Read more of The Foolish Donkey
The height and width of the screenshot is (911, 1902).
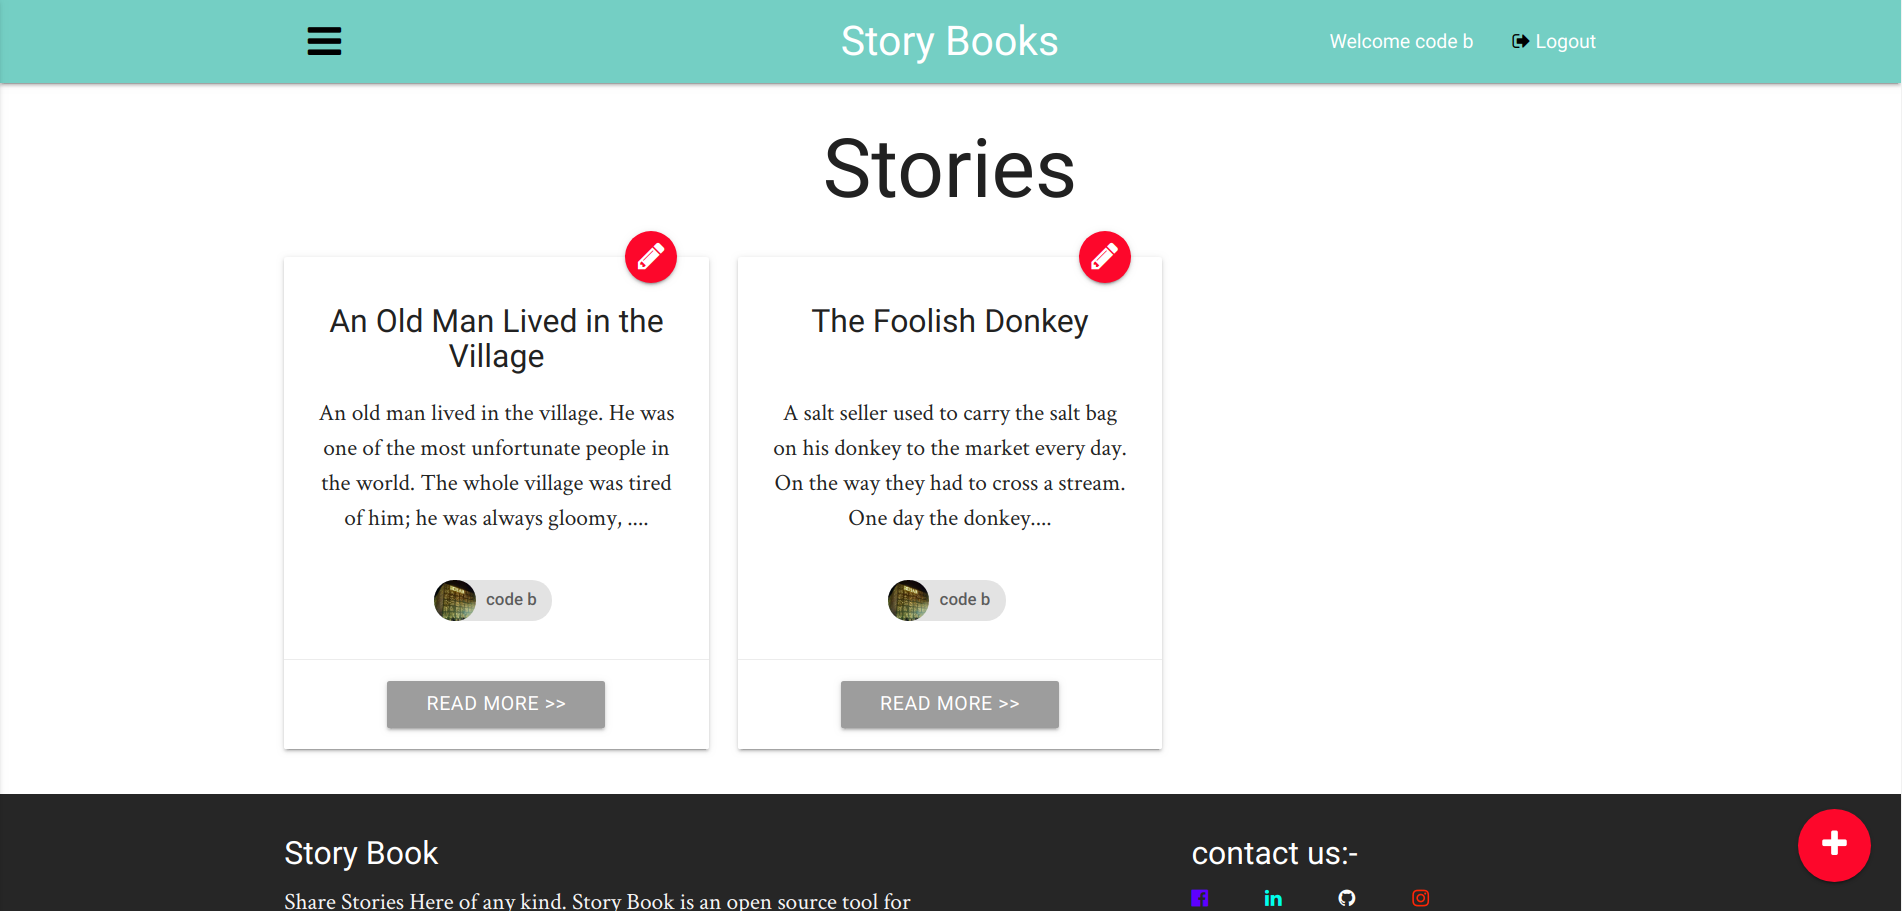pos(949,704)
